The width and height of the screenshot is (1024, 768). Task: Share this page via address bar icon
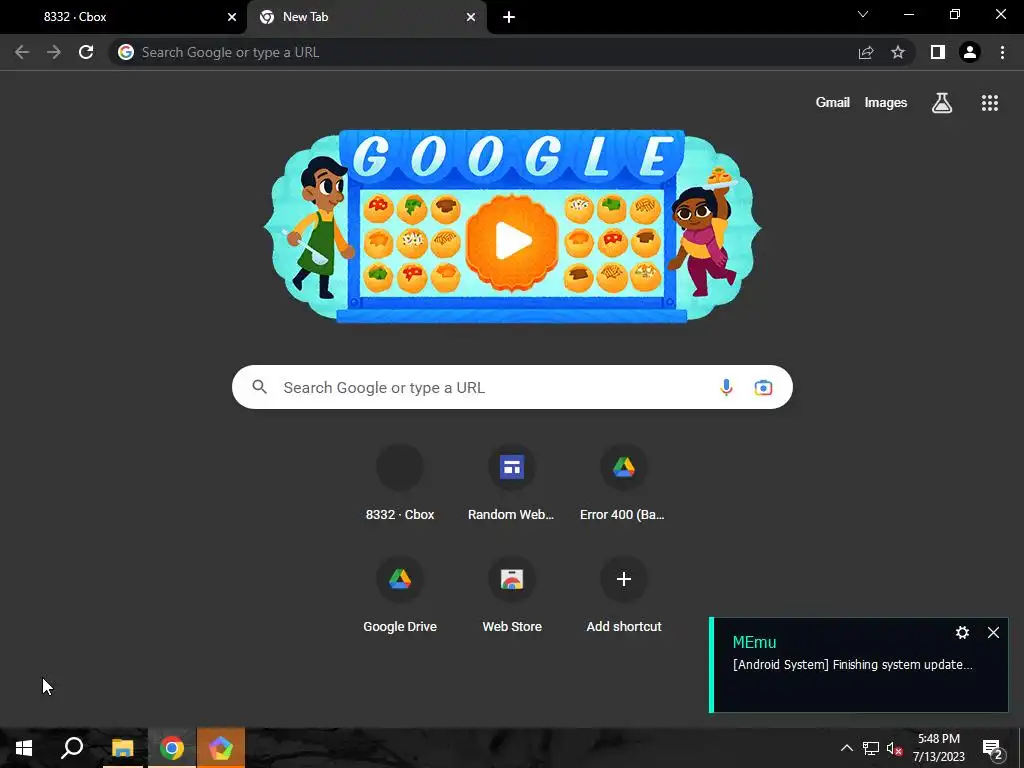tap(866, 52)
